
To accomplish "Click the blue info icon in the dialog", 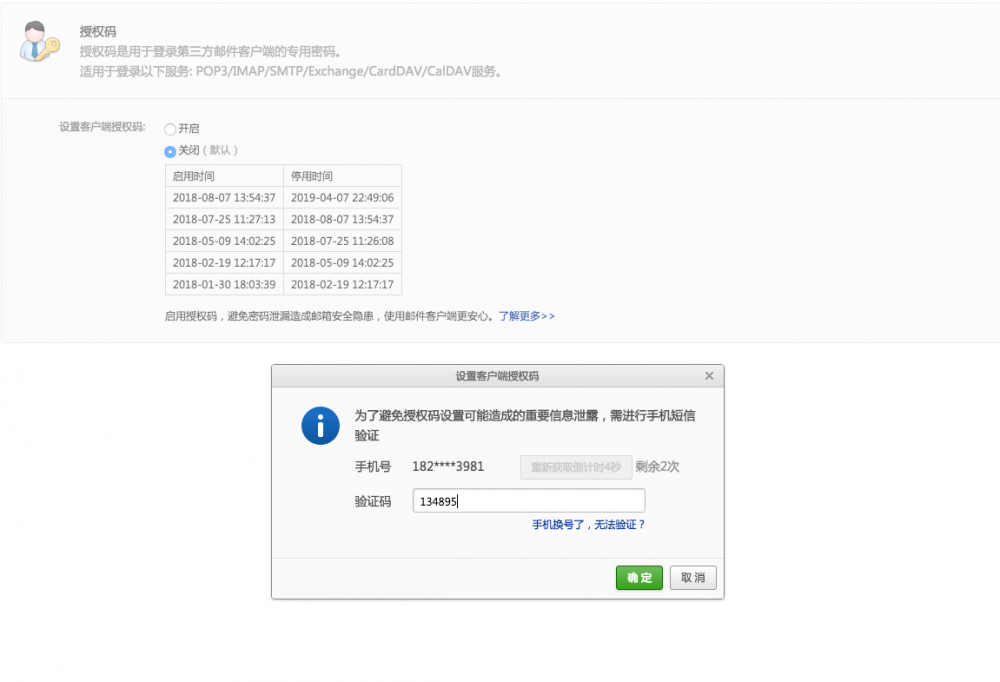I will [x=320, y=425].
